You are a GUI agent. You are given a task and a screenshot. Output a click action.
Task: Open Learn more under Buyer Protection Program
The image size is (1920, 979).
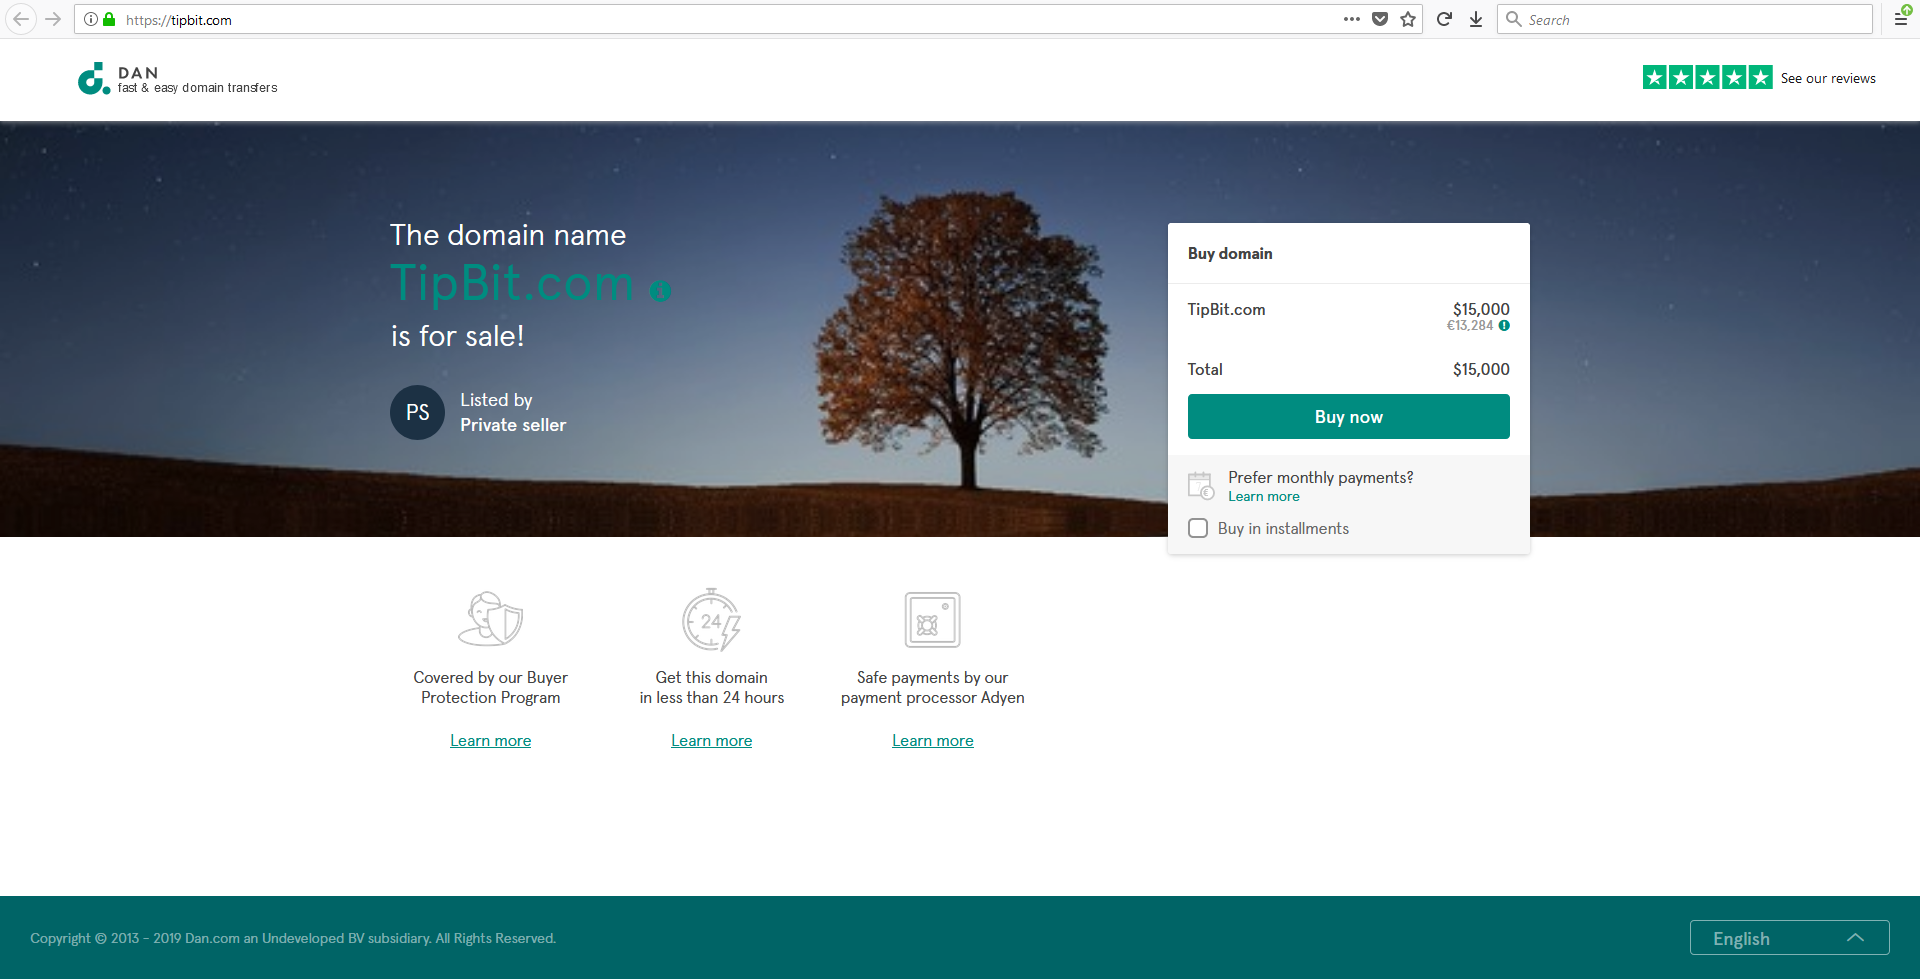(490, 741)
